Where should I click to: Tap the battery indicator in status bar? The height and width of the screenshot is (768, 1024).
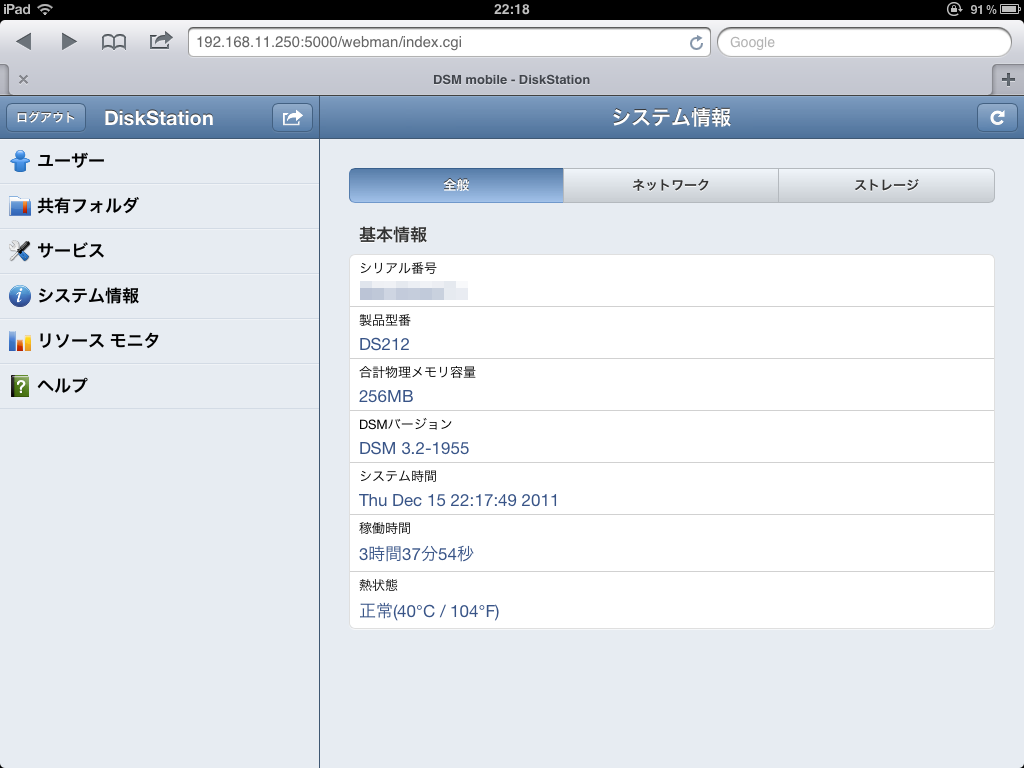click(x=1008, y=9)
